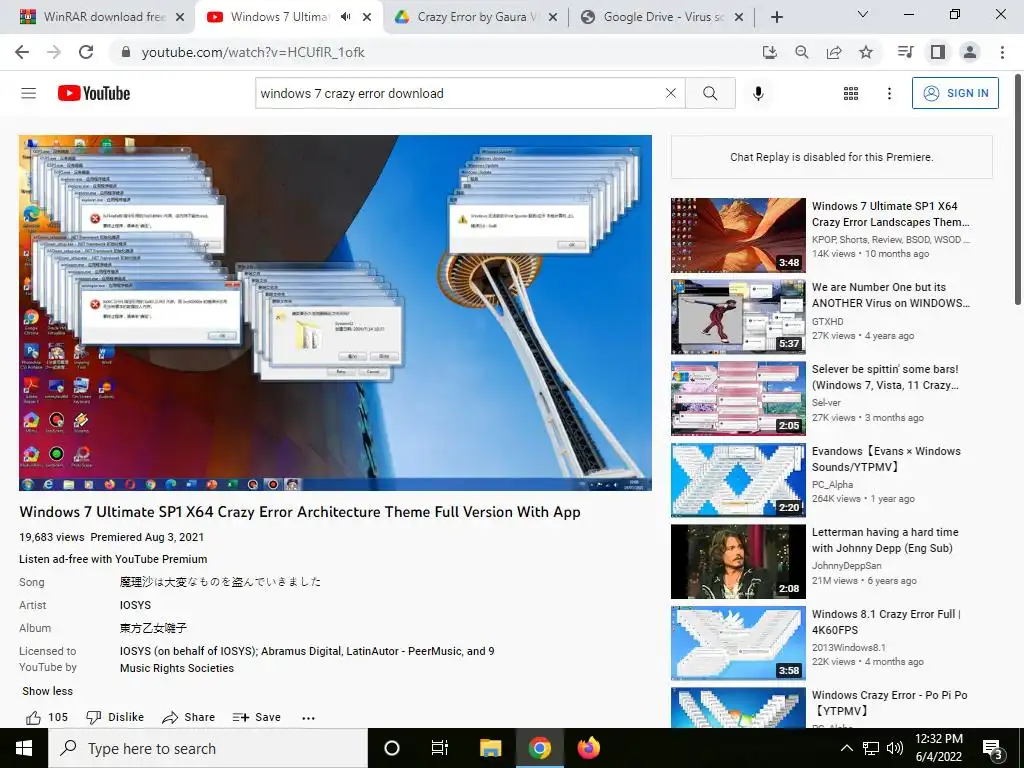Click the video player

point(335,312)
